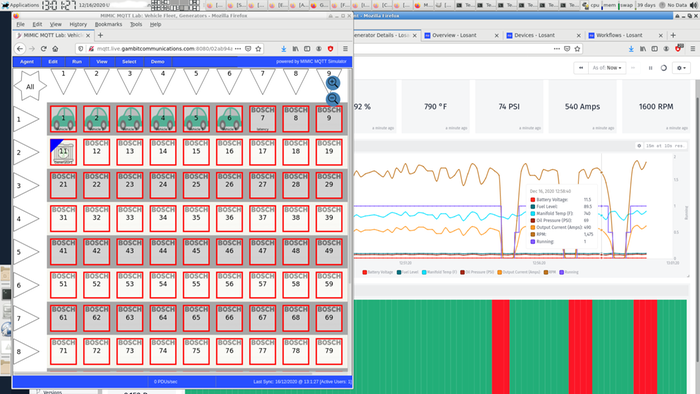Switch to Devices - Losant tab
The width and height of the screenshot is (700, 394).
tap(543, 35)
